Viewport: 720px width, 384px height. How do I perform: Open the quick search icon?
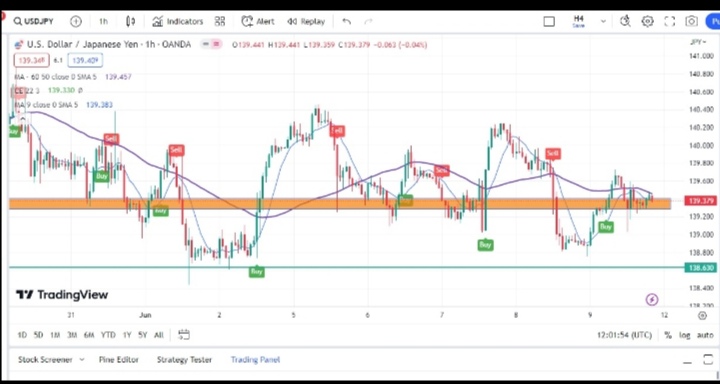click(x=624, y=21)
